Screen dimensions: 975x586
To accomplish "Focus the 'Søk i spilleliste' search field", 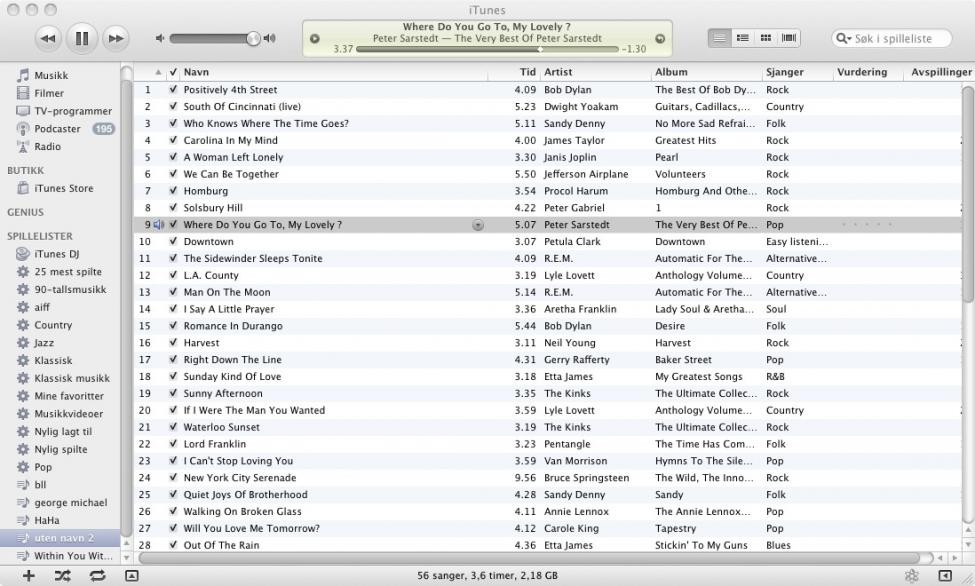I will point(892,39).
